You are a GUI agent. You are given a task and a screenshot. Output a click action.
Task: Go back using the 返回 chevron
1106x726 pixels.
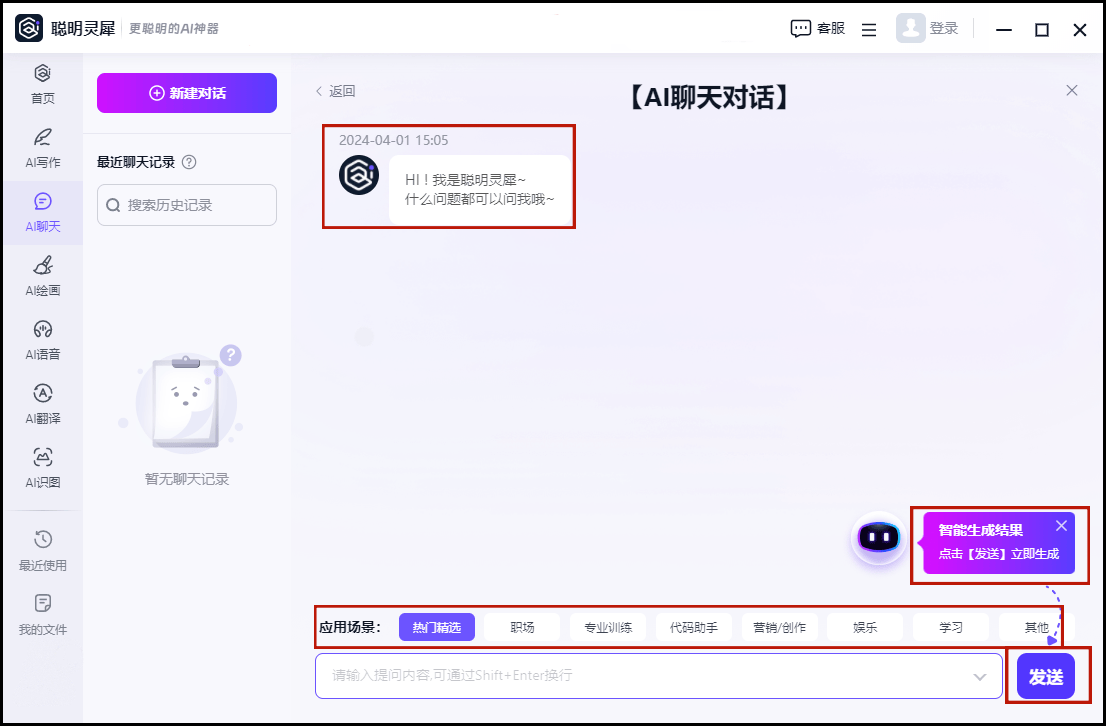[320, 91]
